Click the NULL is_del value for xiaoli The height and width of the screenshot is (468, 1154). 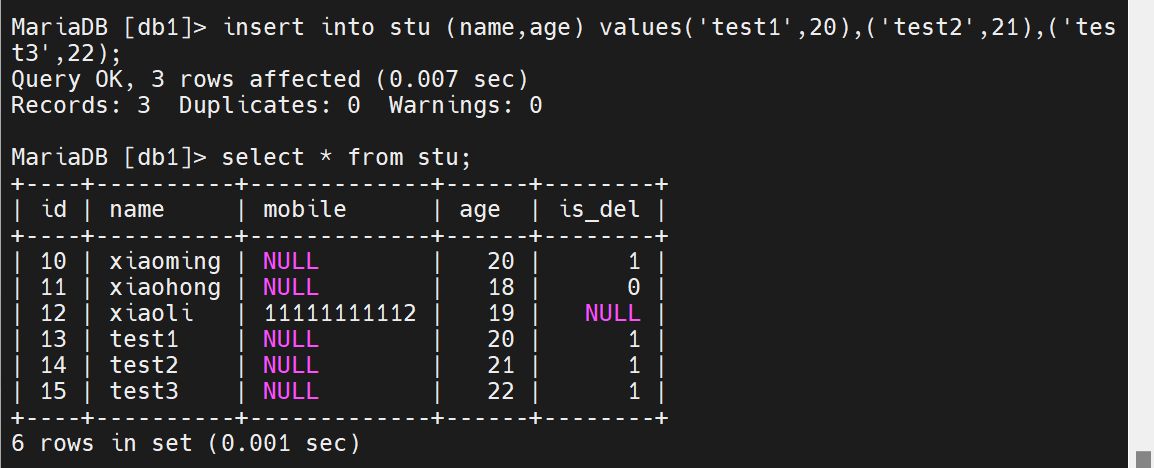tap(612, 313)
